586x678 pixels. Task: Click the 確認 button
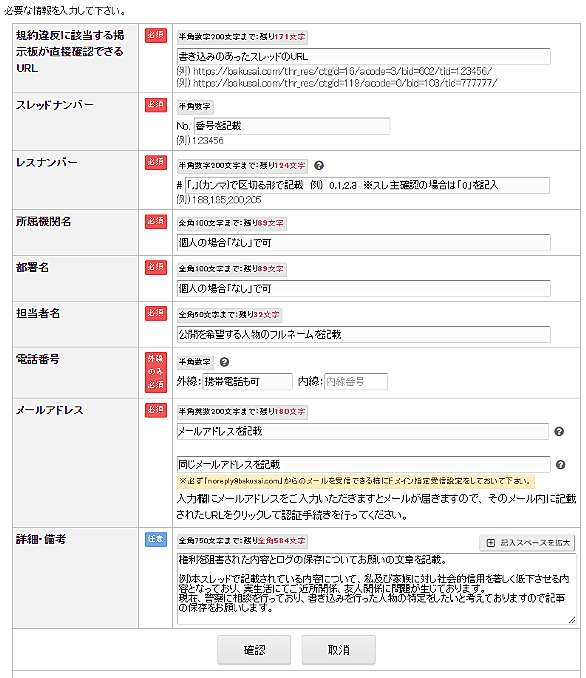pos(254,650)
